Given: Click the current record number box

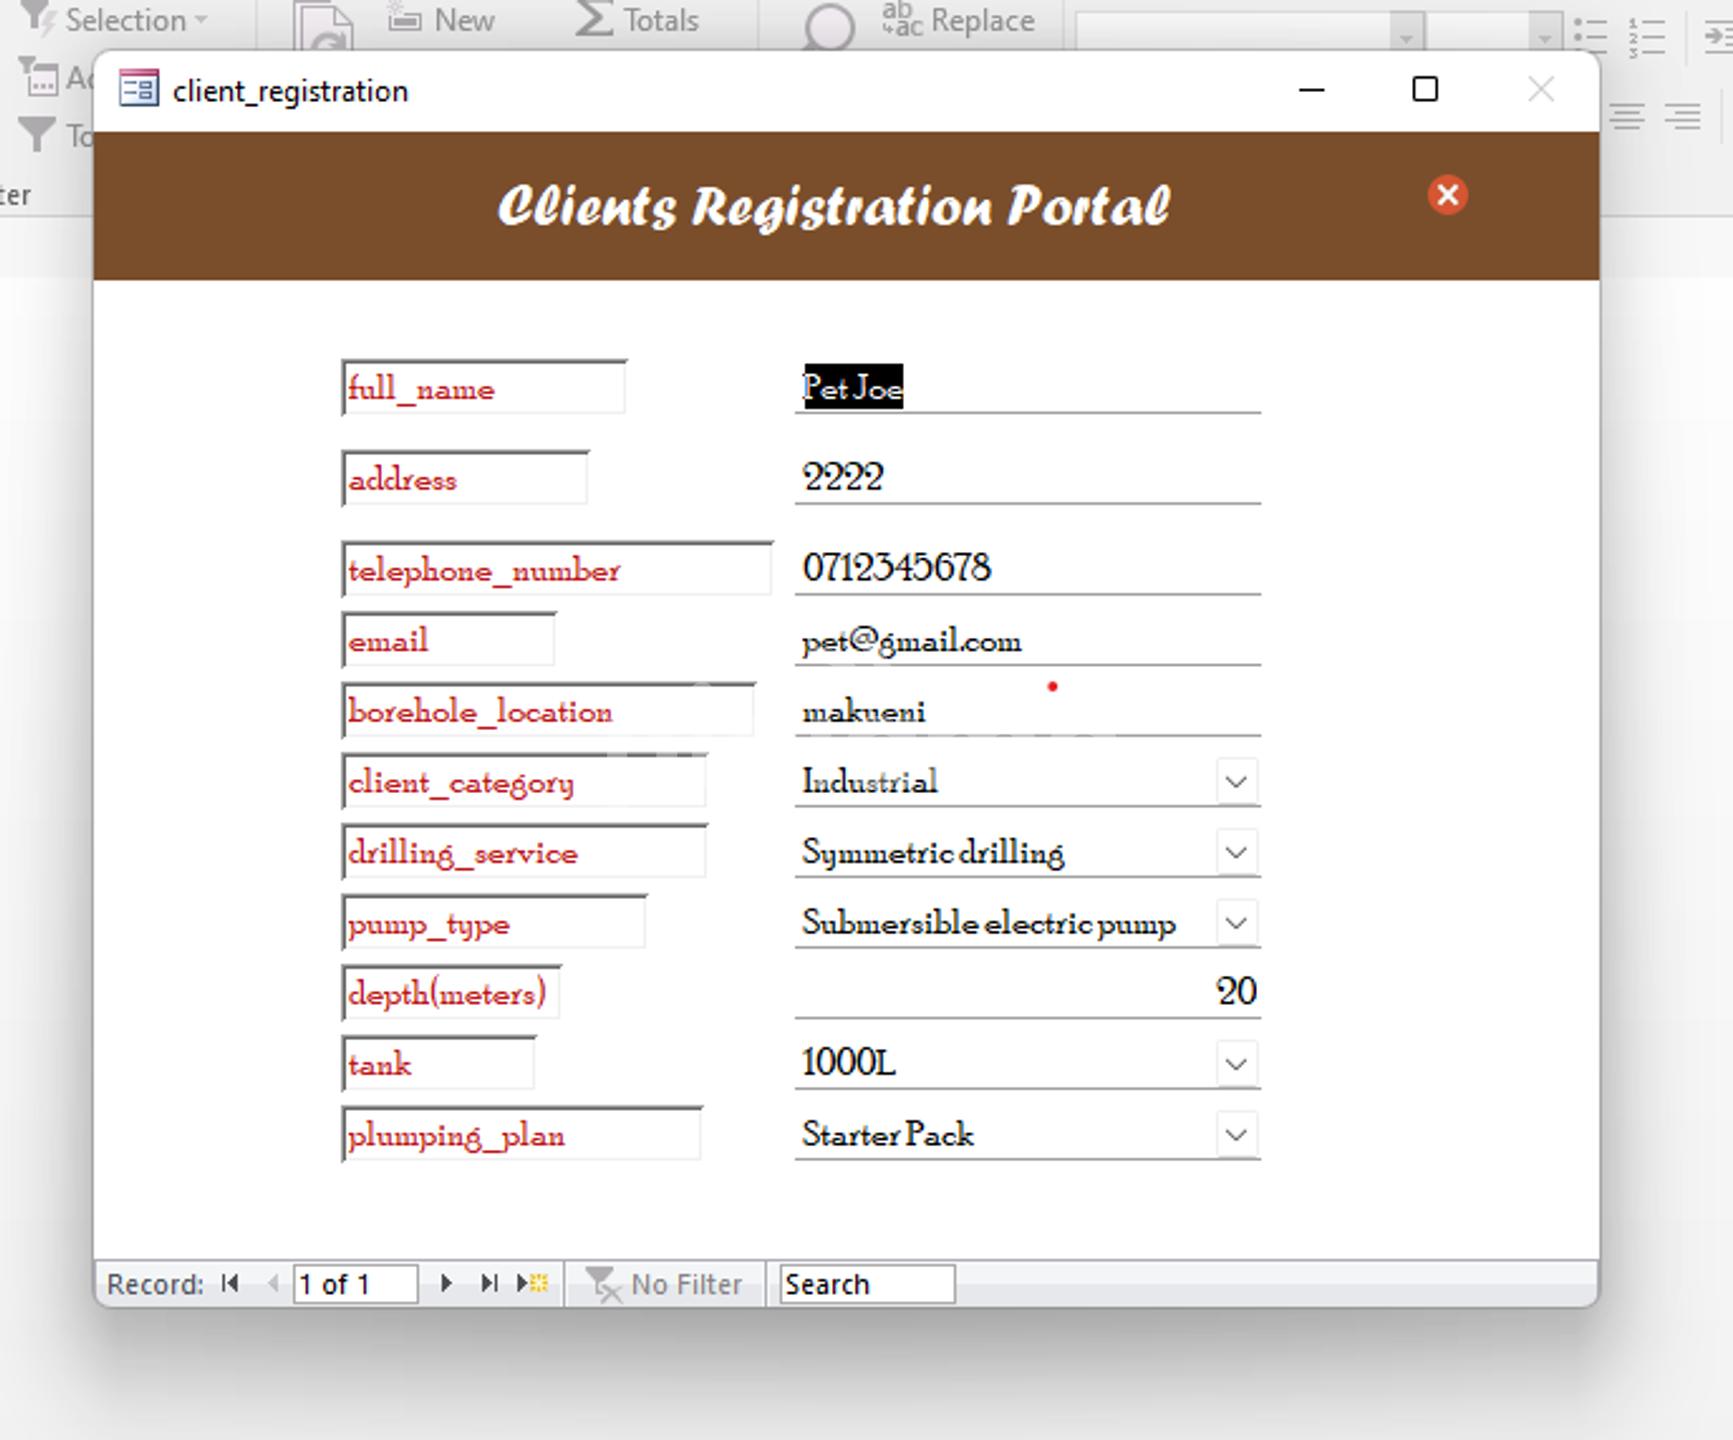Looking at the screenshot, I should (354, 1284).
